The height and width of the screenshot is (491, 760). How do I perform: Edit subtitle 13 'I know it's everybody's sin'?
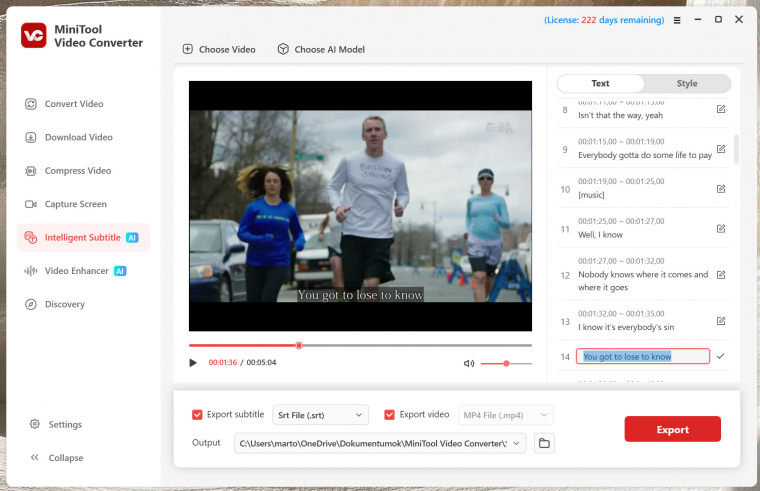(x=721, y=321)
